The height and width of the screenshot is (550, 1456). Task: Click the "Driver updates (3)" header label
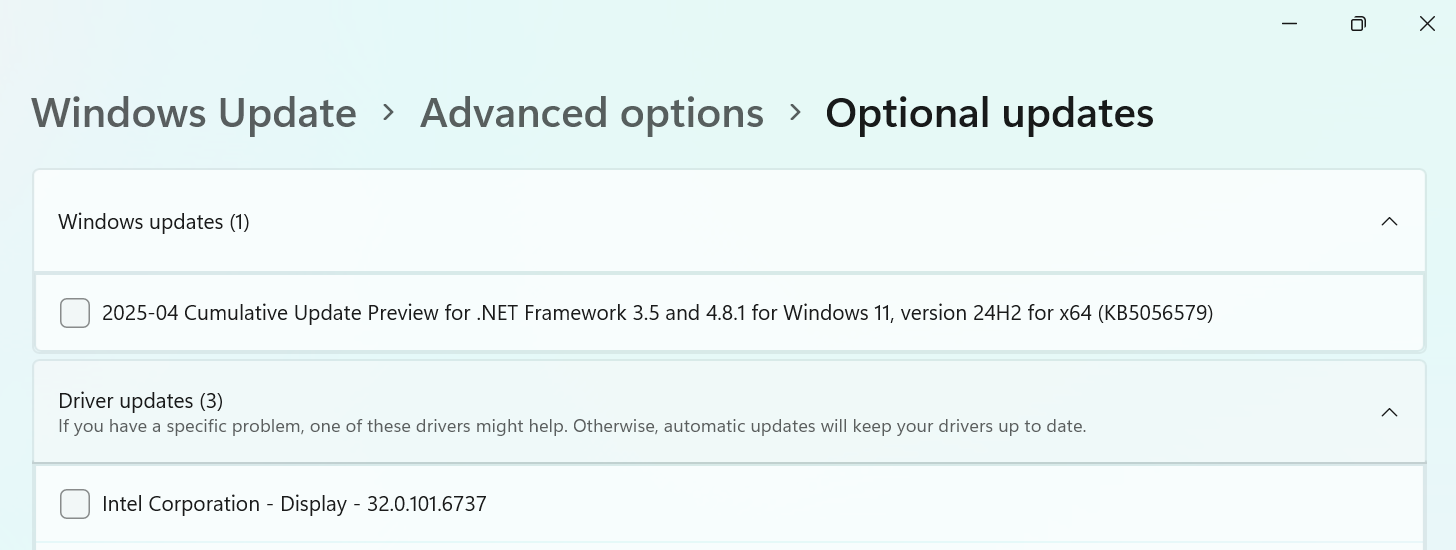pos(140,401)
